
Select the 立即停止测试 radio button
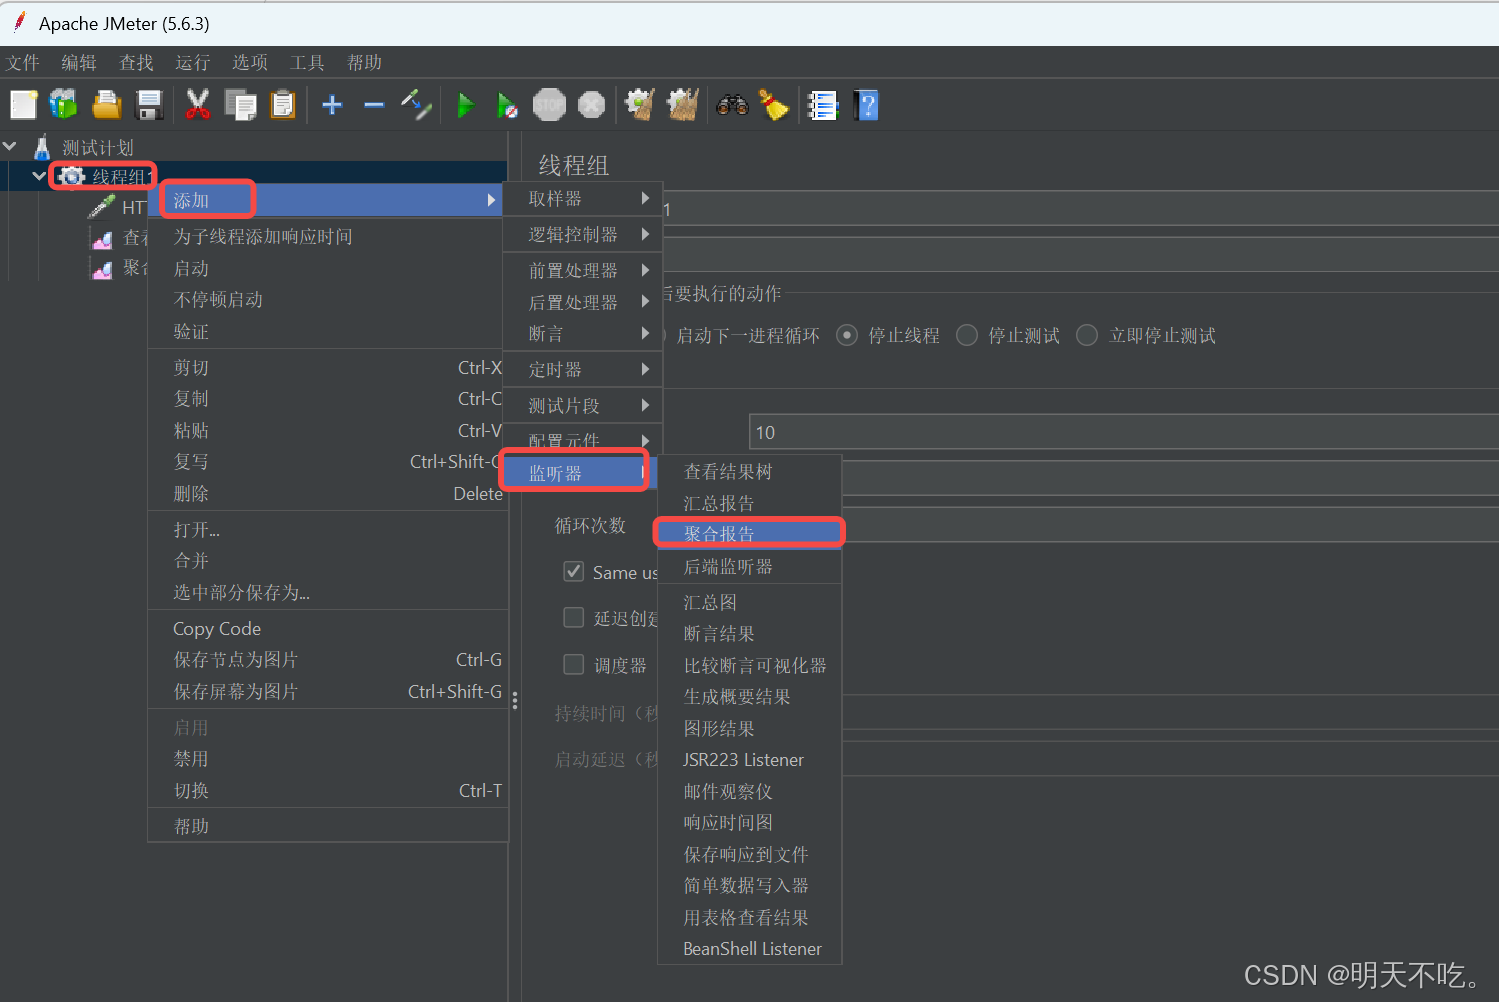click(x=1087, y=335)
